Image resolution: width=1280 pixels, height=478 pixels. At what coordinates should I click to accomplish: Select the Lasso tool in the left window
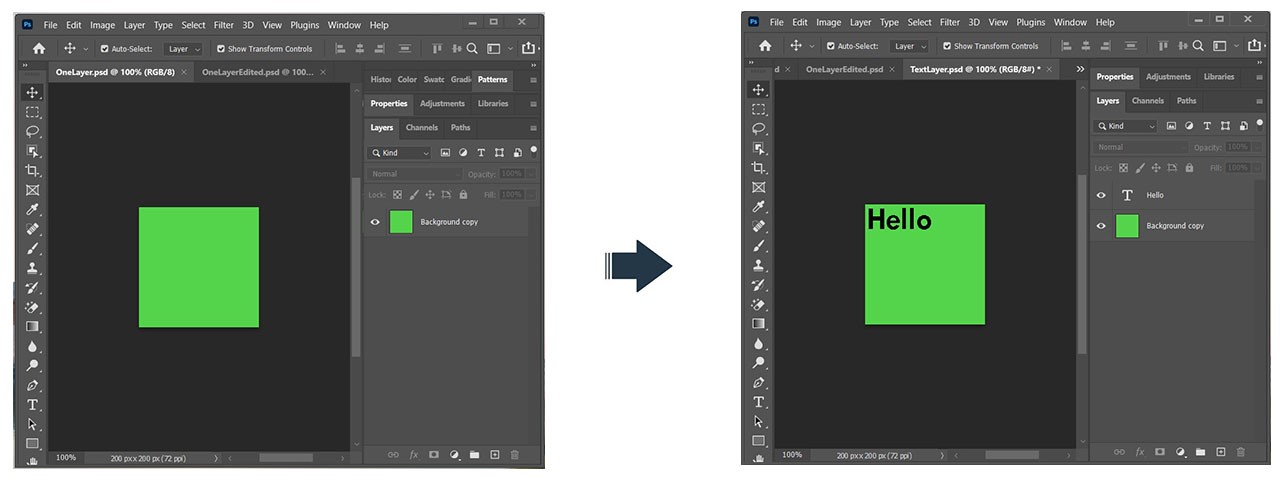(x=32, y=131)
